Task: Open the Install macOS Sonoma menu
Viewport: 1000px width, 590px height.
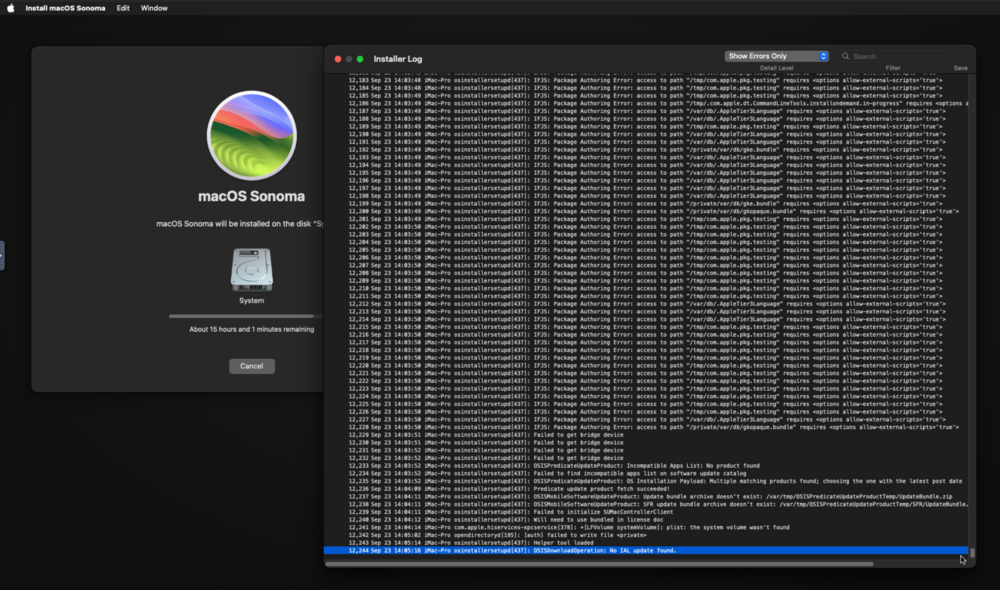Action: pyautogui.click(x=65, y=8)
